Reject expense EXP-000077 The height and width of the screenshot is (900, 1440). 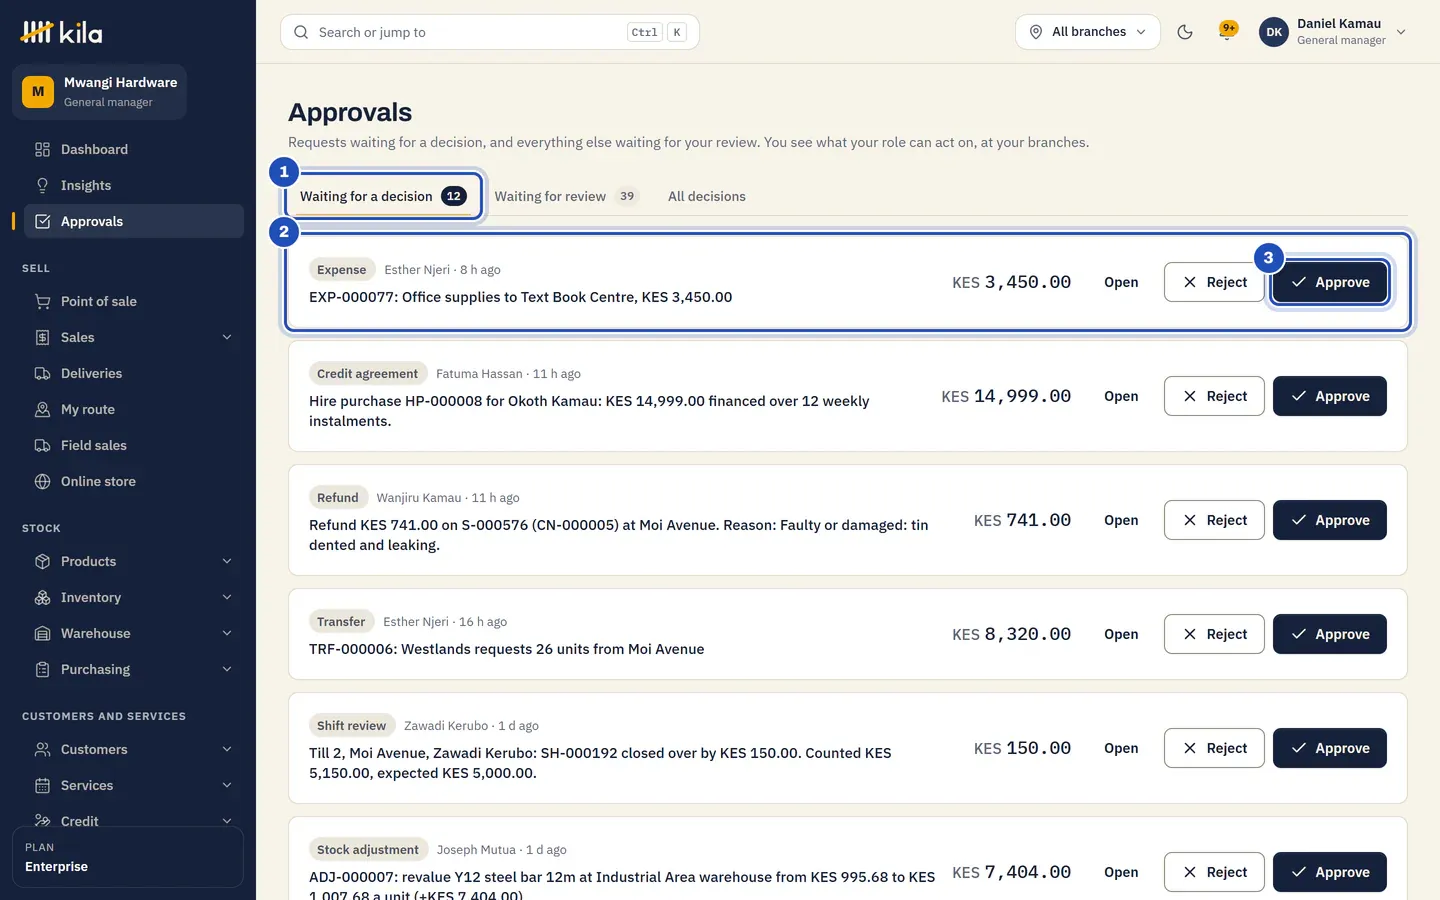1214,282
